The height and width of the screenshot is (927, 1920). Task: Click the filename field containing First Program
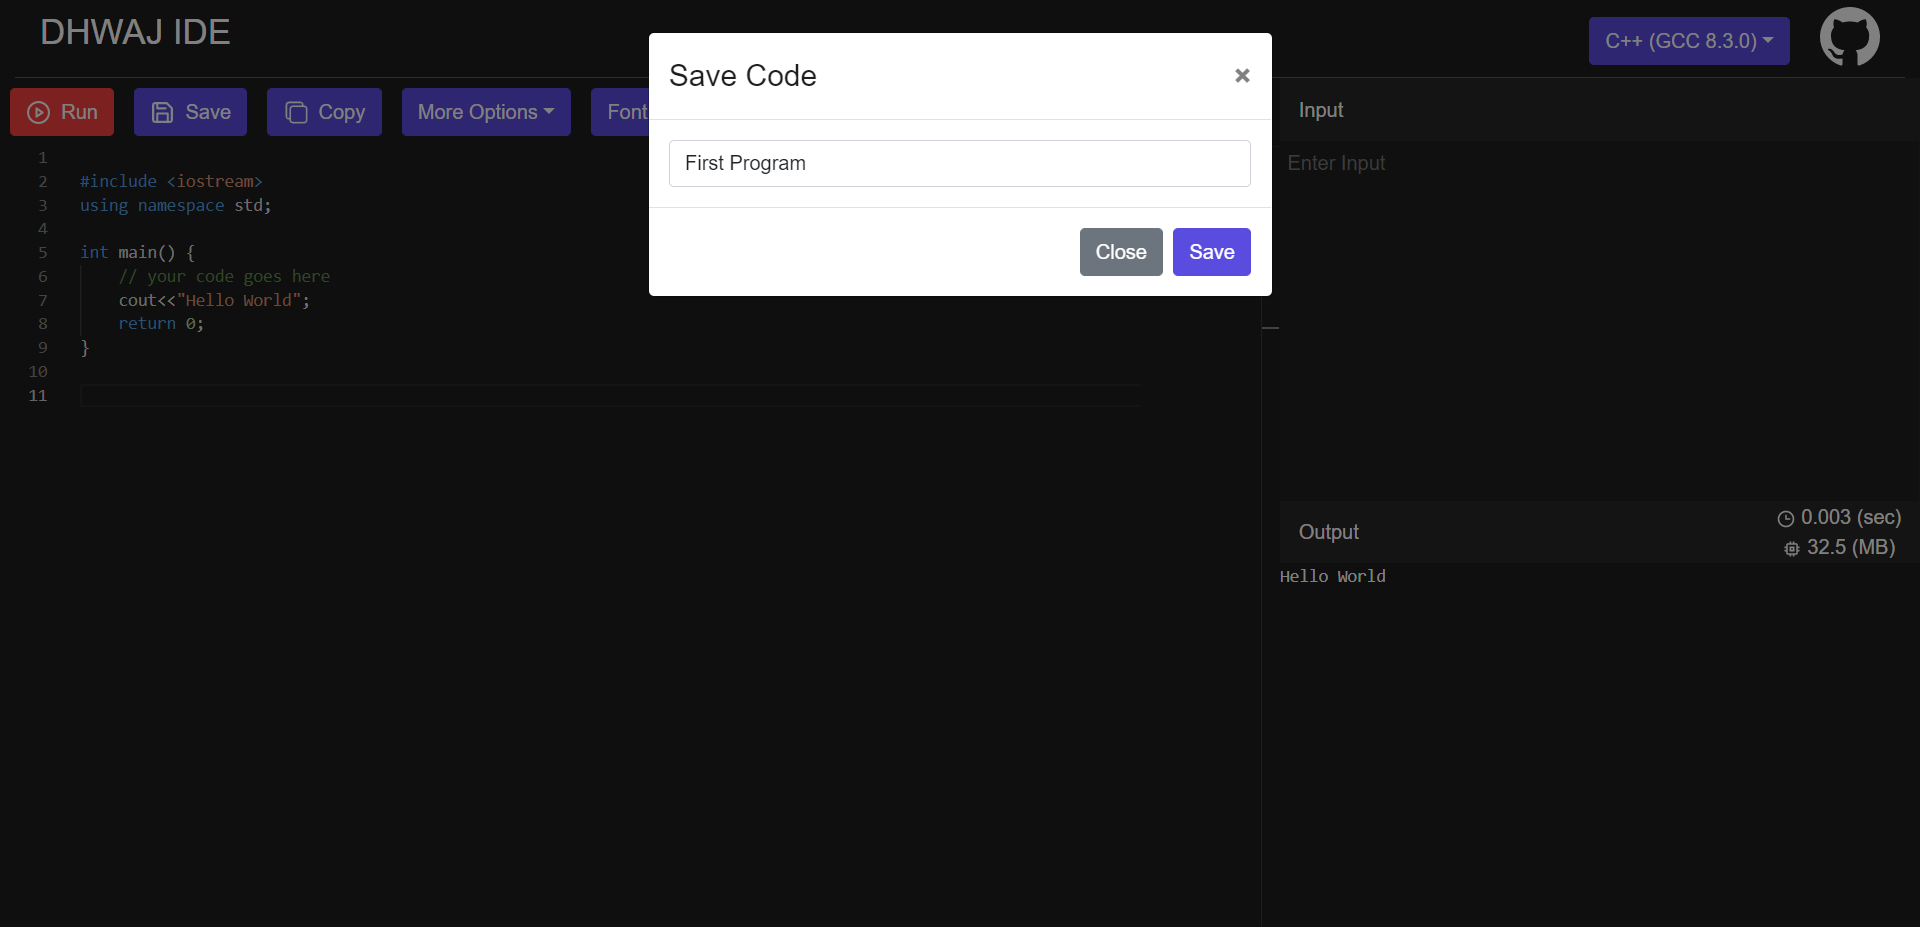[959, 163]
